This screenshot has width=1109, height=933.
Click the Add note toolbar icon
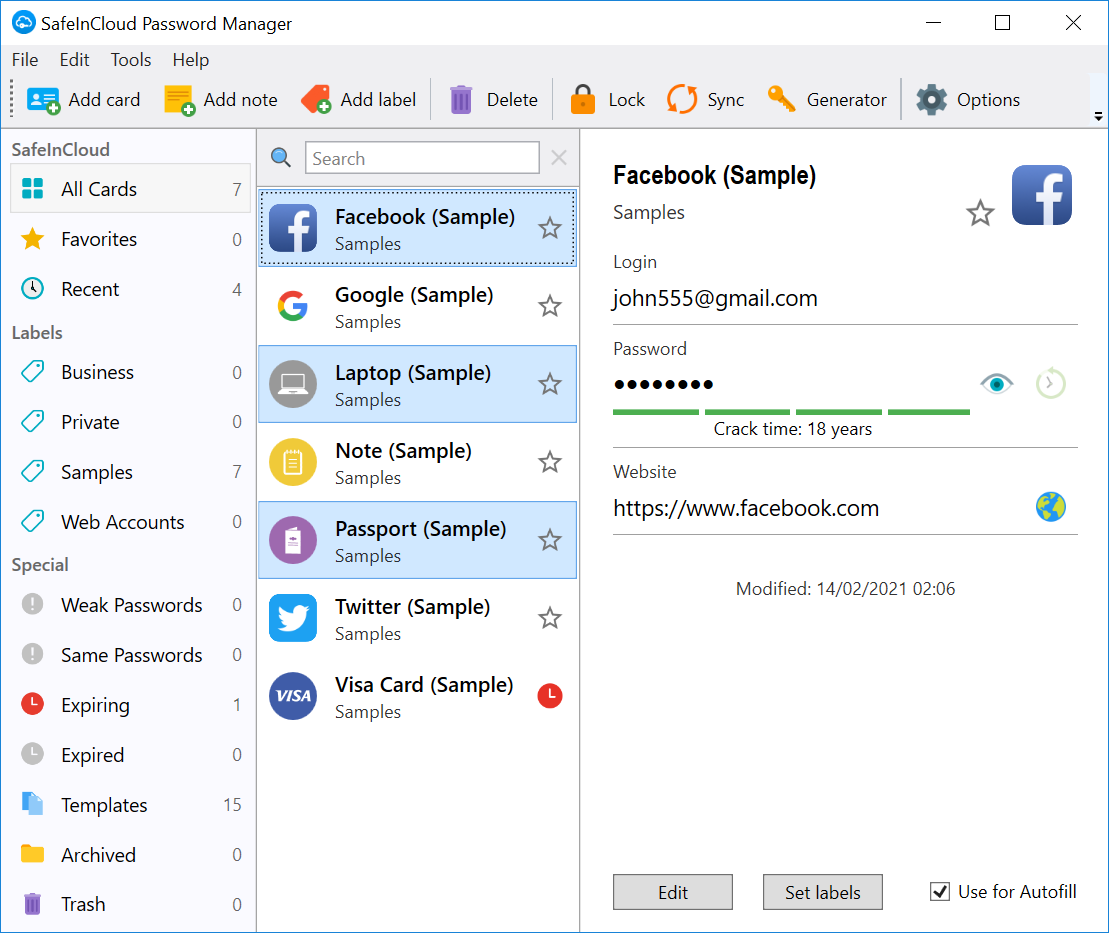(x=180, y=100)
